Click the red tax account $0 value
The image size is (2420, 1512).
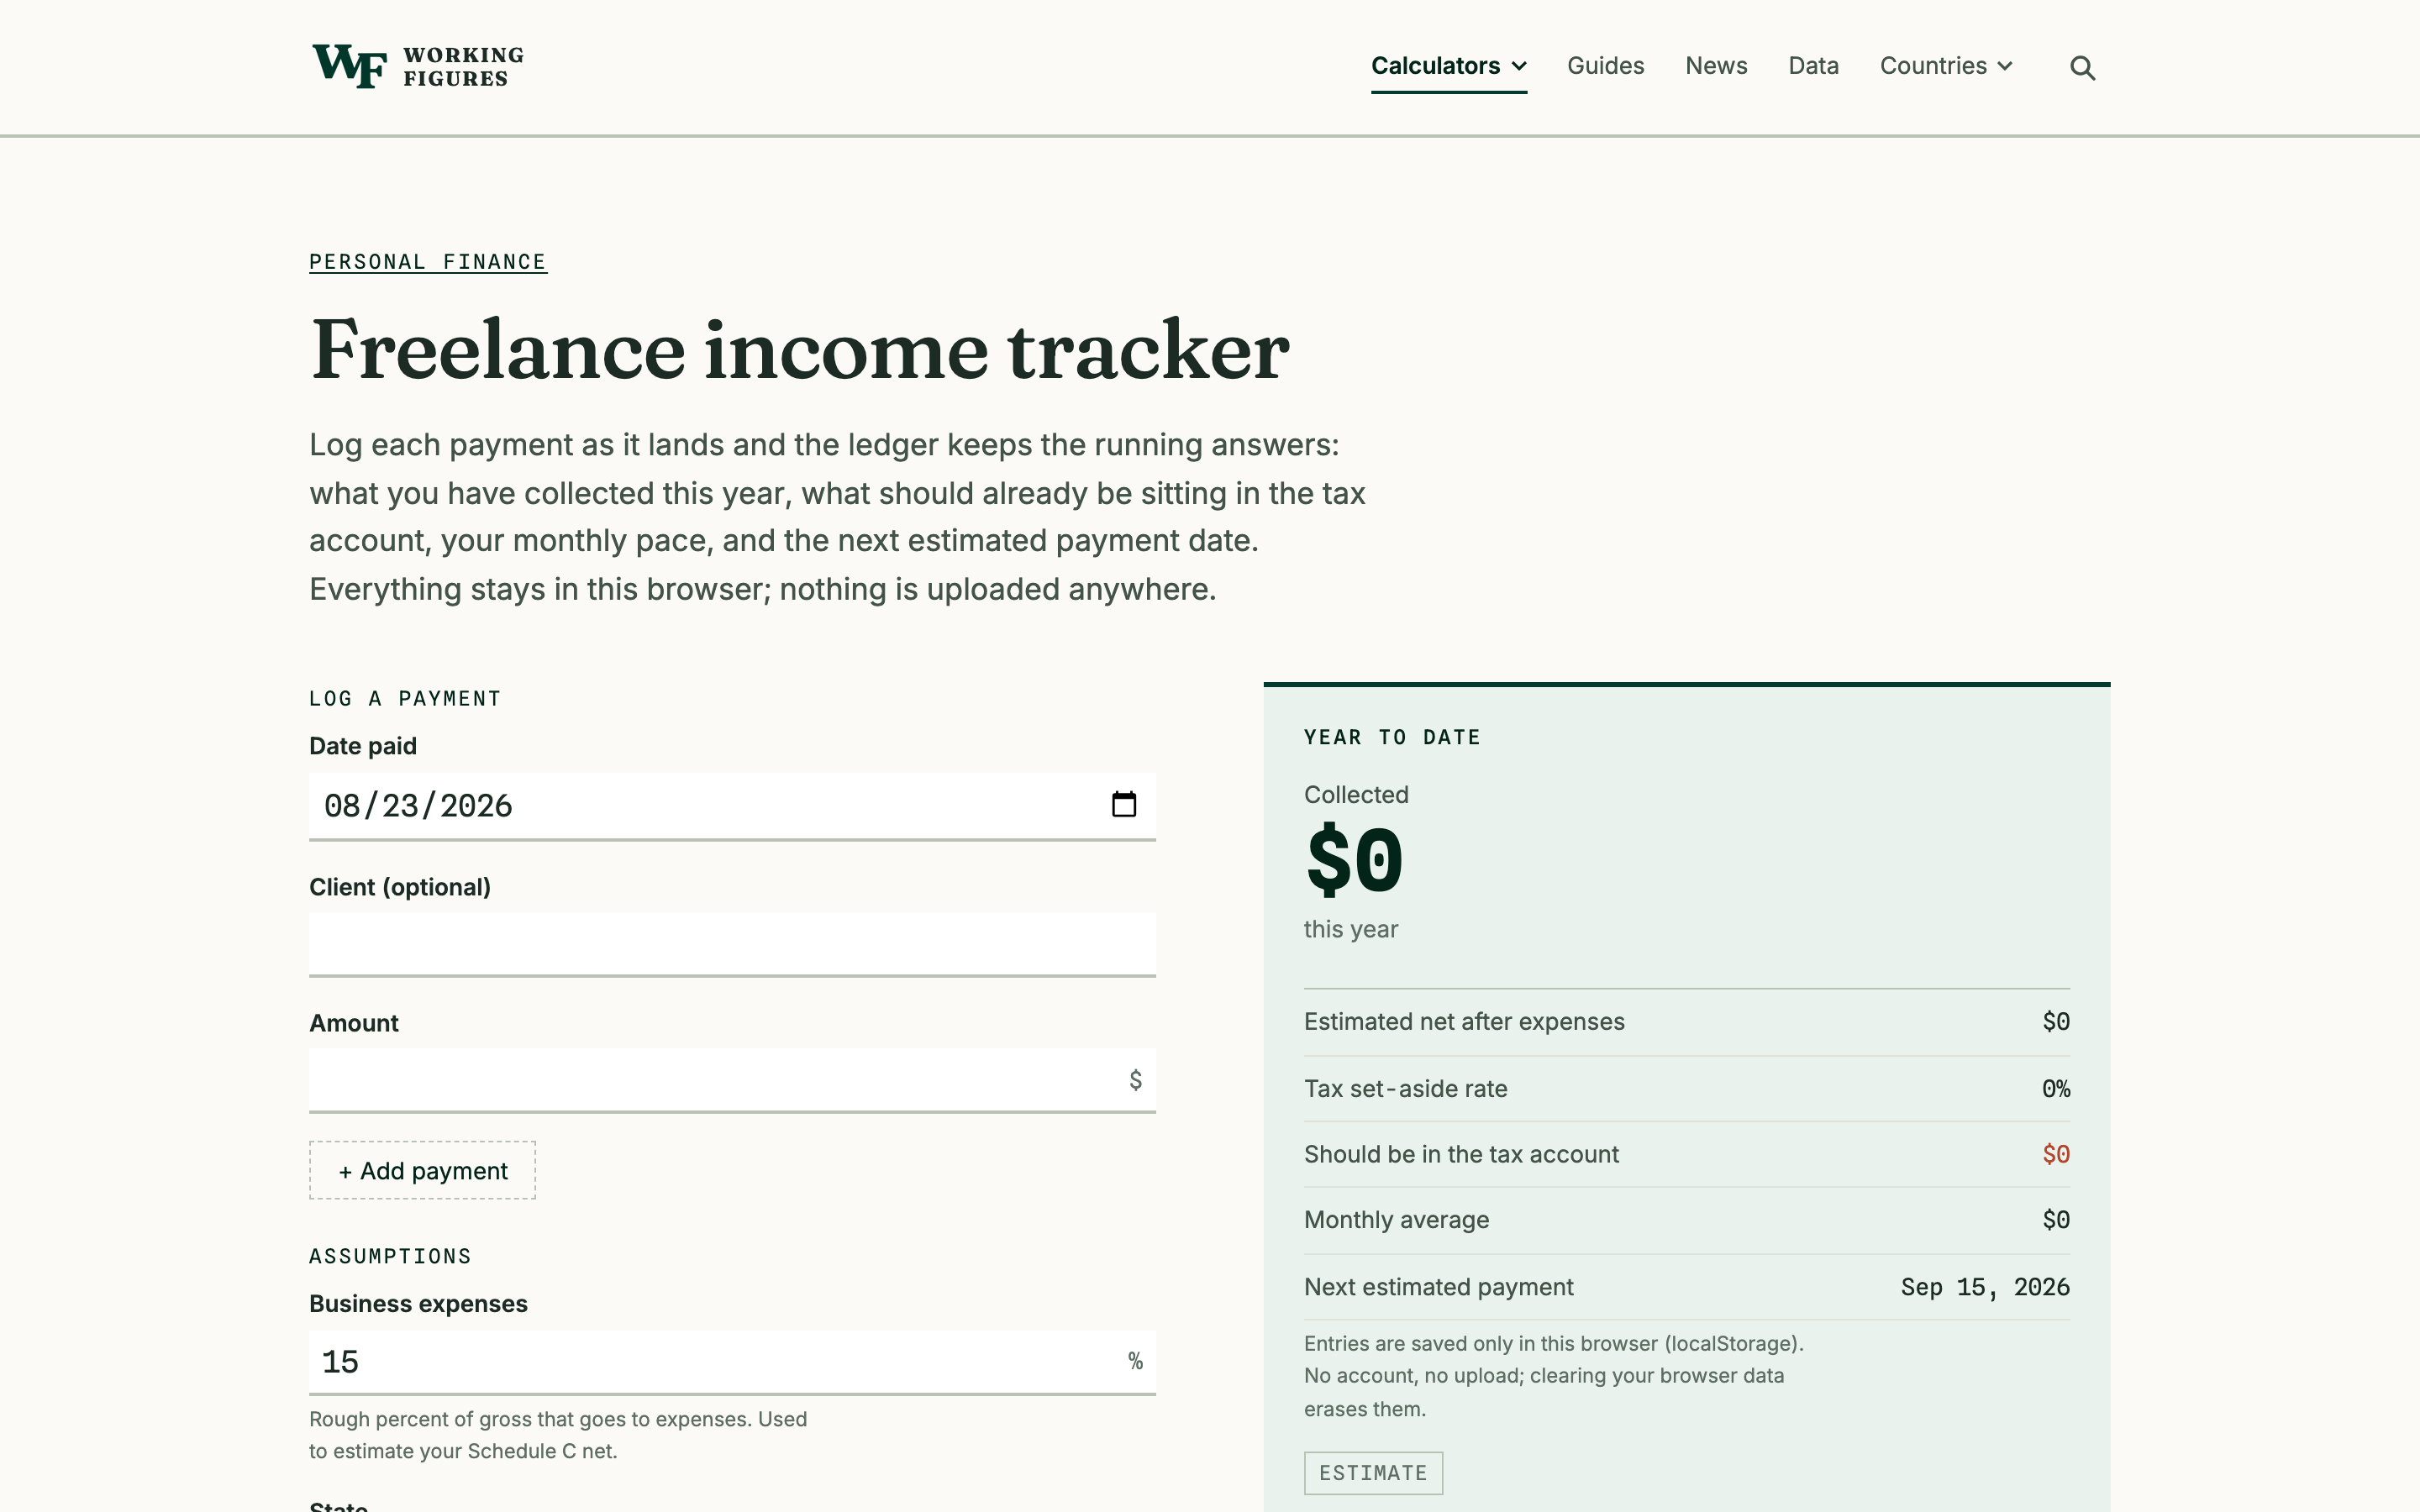pos(2056,1154)
